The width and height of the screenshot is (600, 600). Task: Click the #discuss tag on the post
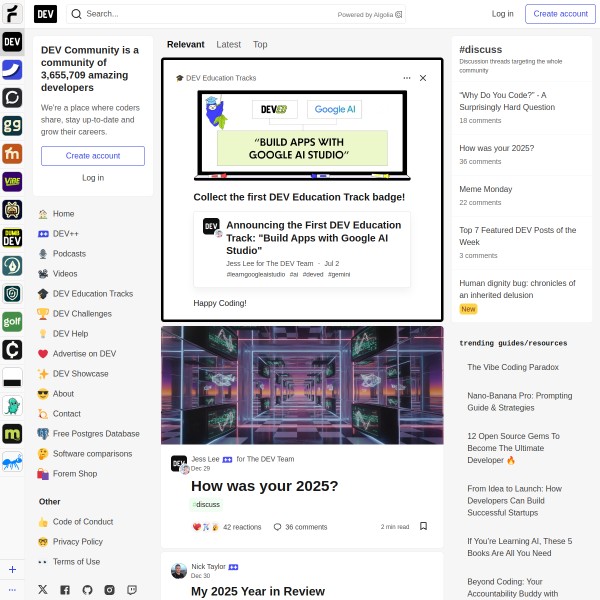point(206,504)
